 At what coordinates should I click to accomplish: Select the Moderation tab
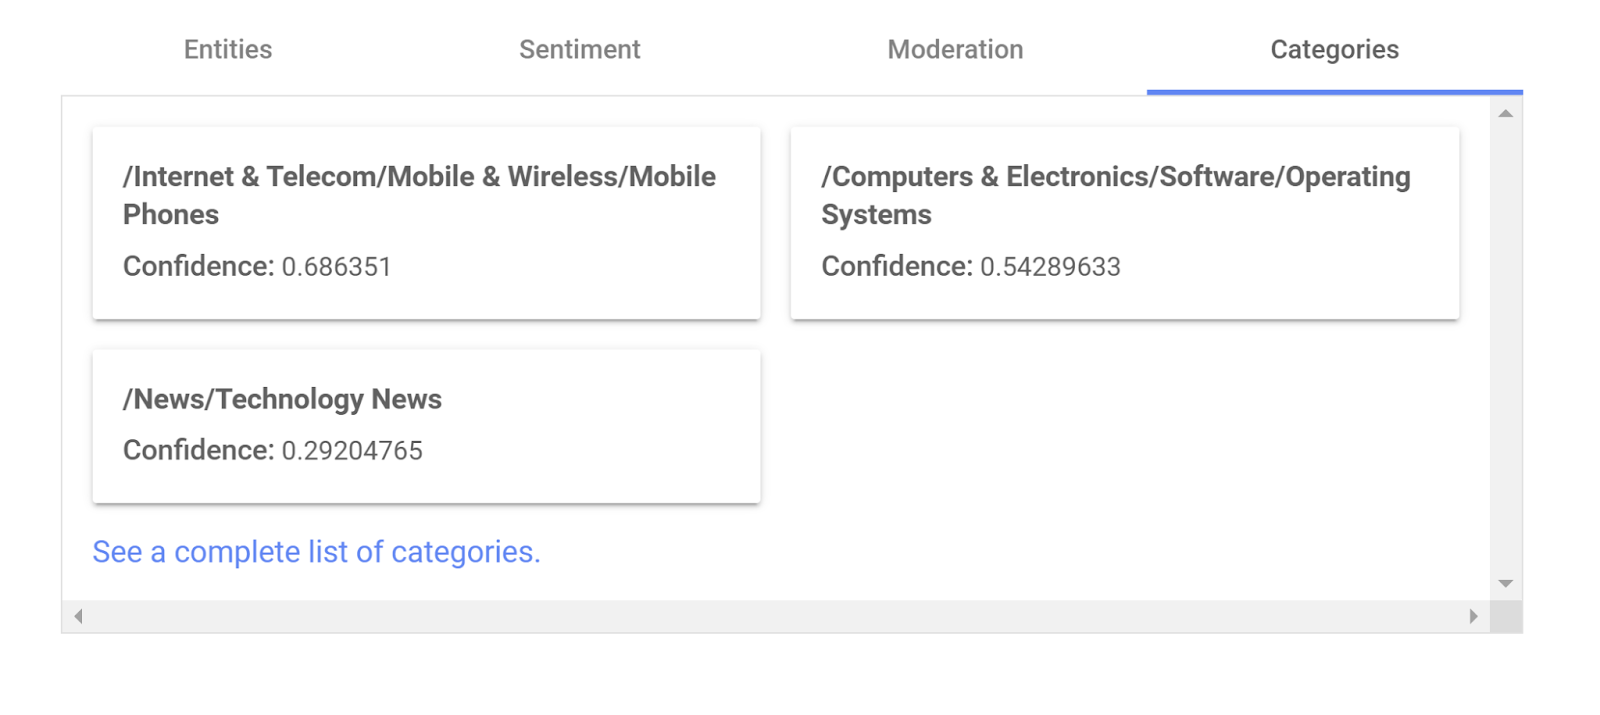pyautogui.click(x=955, y=50)
